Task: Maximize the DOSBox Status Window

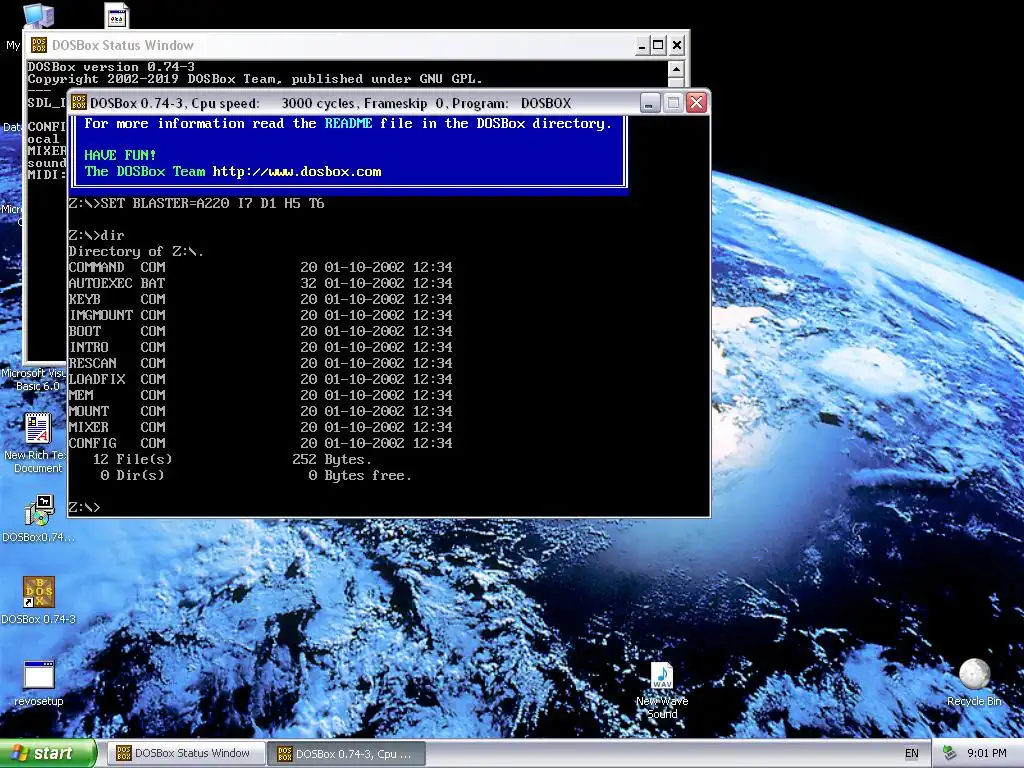Action: click(659, 45)
